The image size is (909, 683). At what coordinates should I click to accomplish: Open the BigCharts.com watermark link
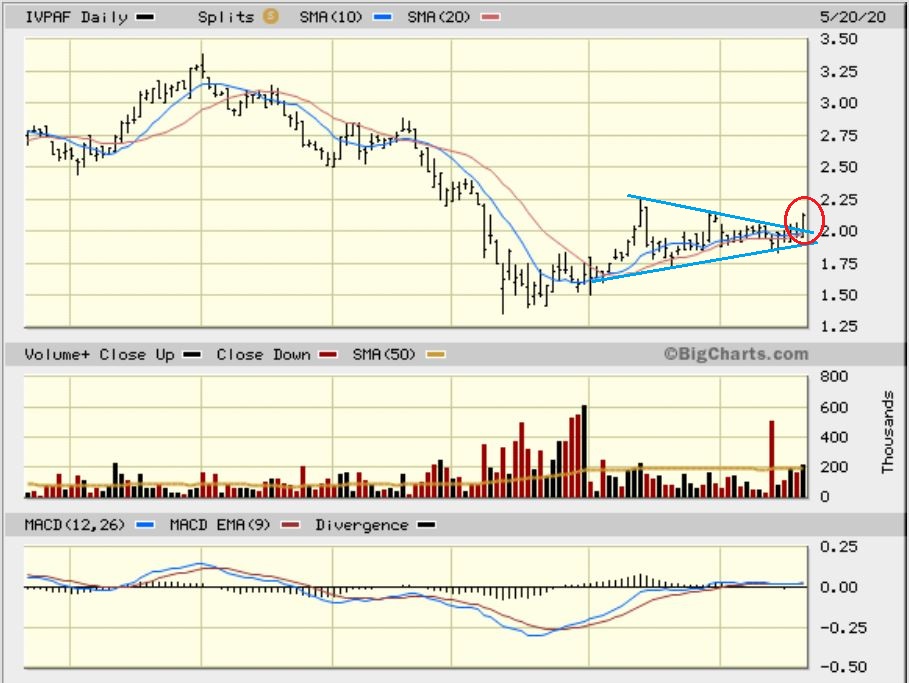click(734, 354)
